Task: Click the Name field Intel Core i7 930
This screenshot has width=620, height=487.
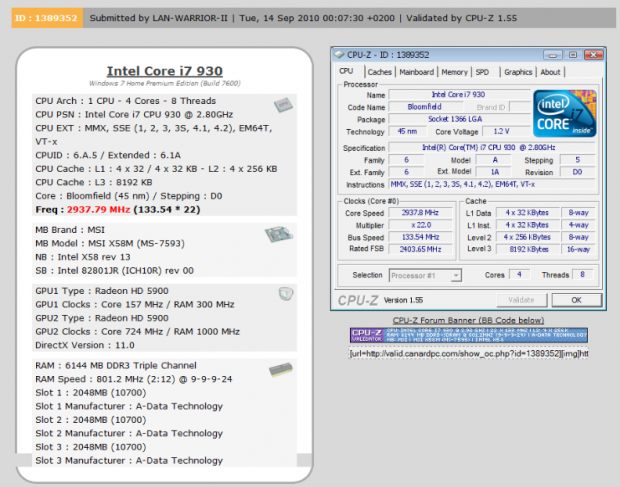Action: click(x=459, y=94)
